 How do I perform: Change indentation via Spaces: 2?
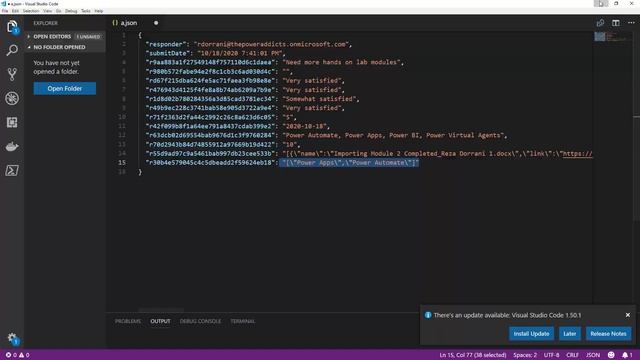(x=525, y=355)
